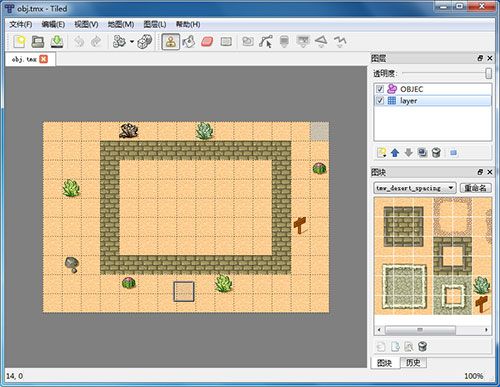The height and width of the screenshot is (387, 500).
Task: Close the 图层 layers panel
Action: click(490, 58)
